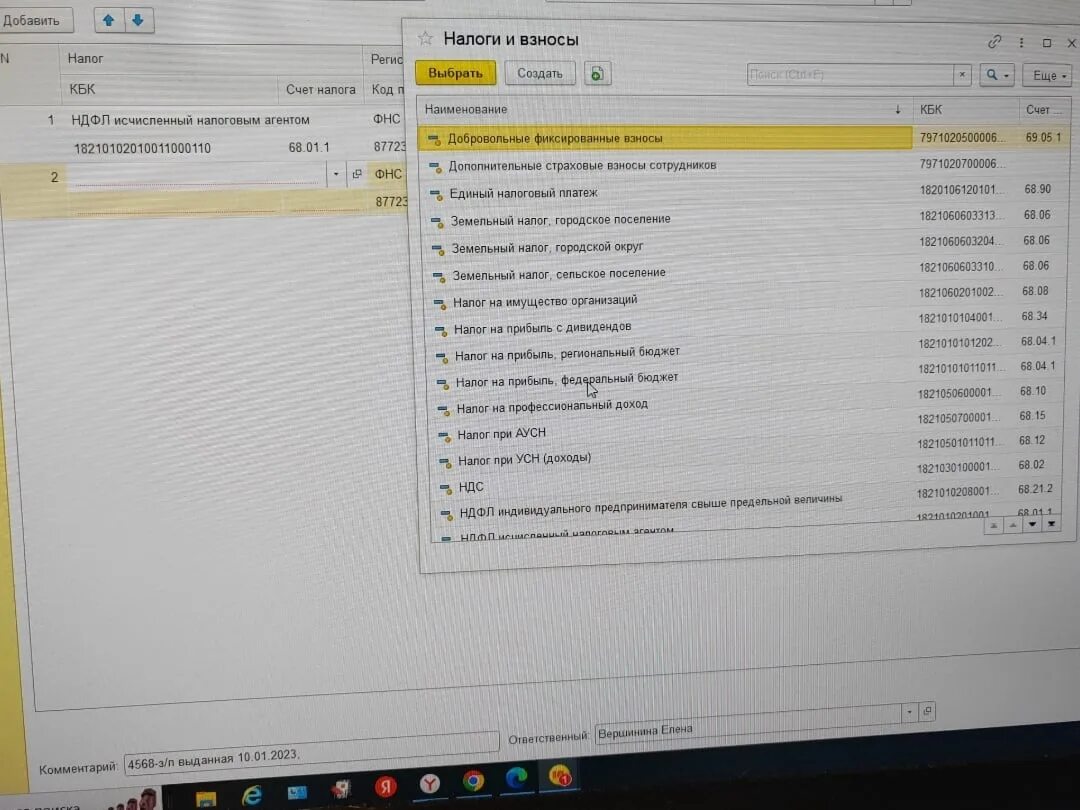Open the magnifier search dropdown

997,75
